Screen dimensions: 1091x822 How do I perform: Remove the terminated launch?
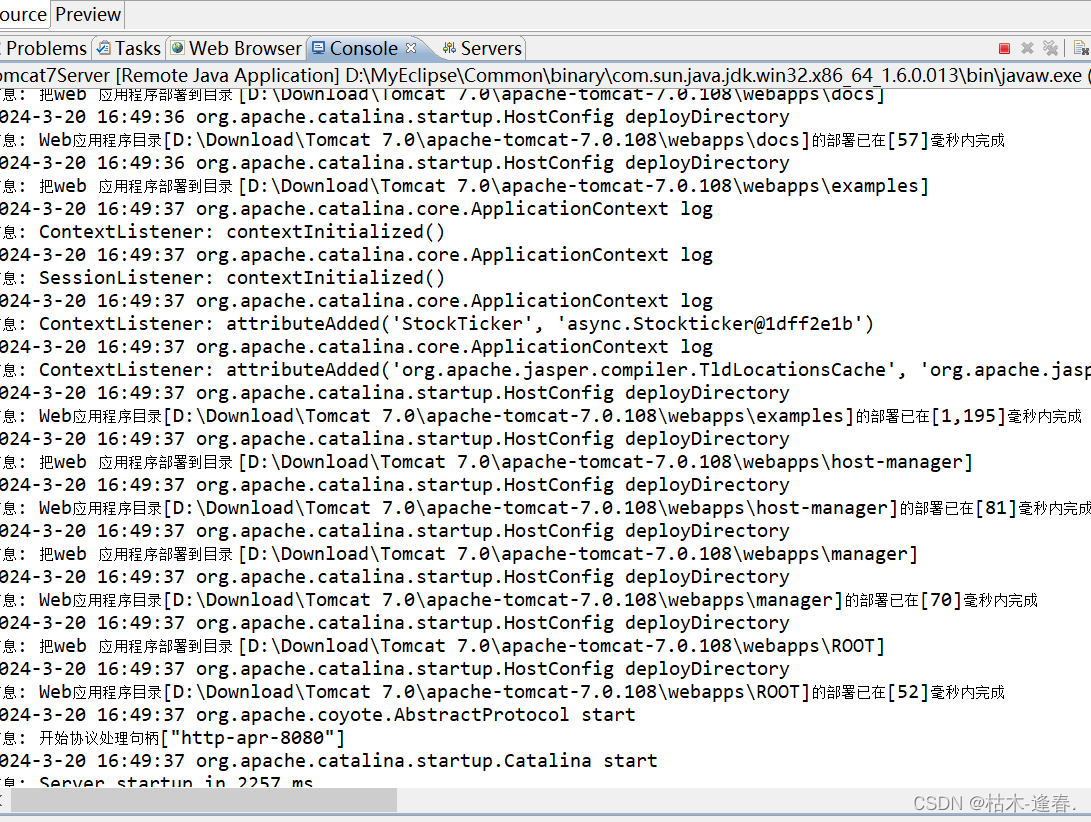1026,47
